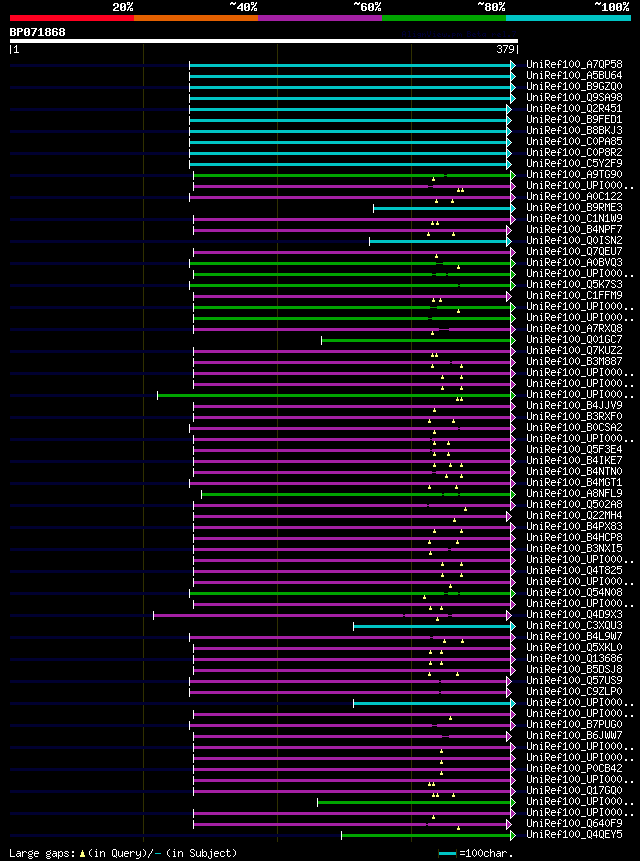Click the UniRef100_P0CB42 label
The image size is (640, 861).
click(x=574, y=768)
